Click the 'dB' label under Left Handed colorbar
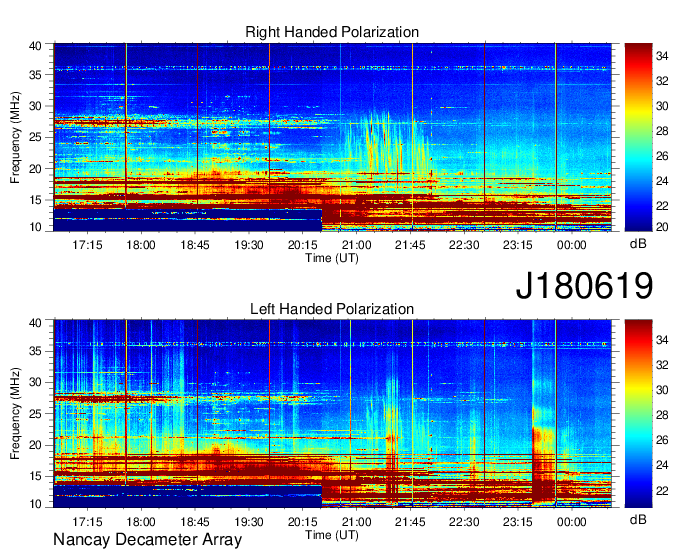 coord(638,519)
